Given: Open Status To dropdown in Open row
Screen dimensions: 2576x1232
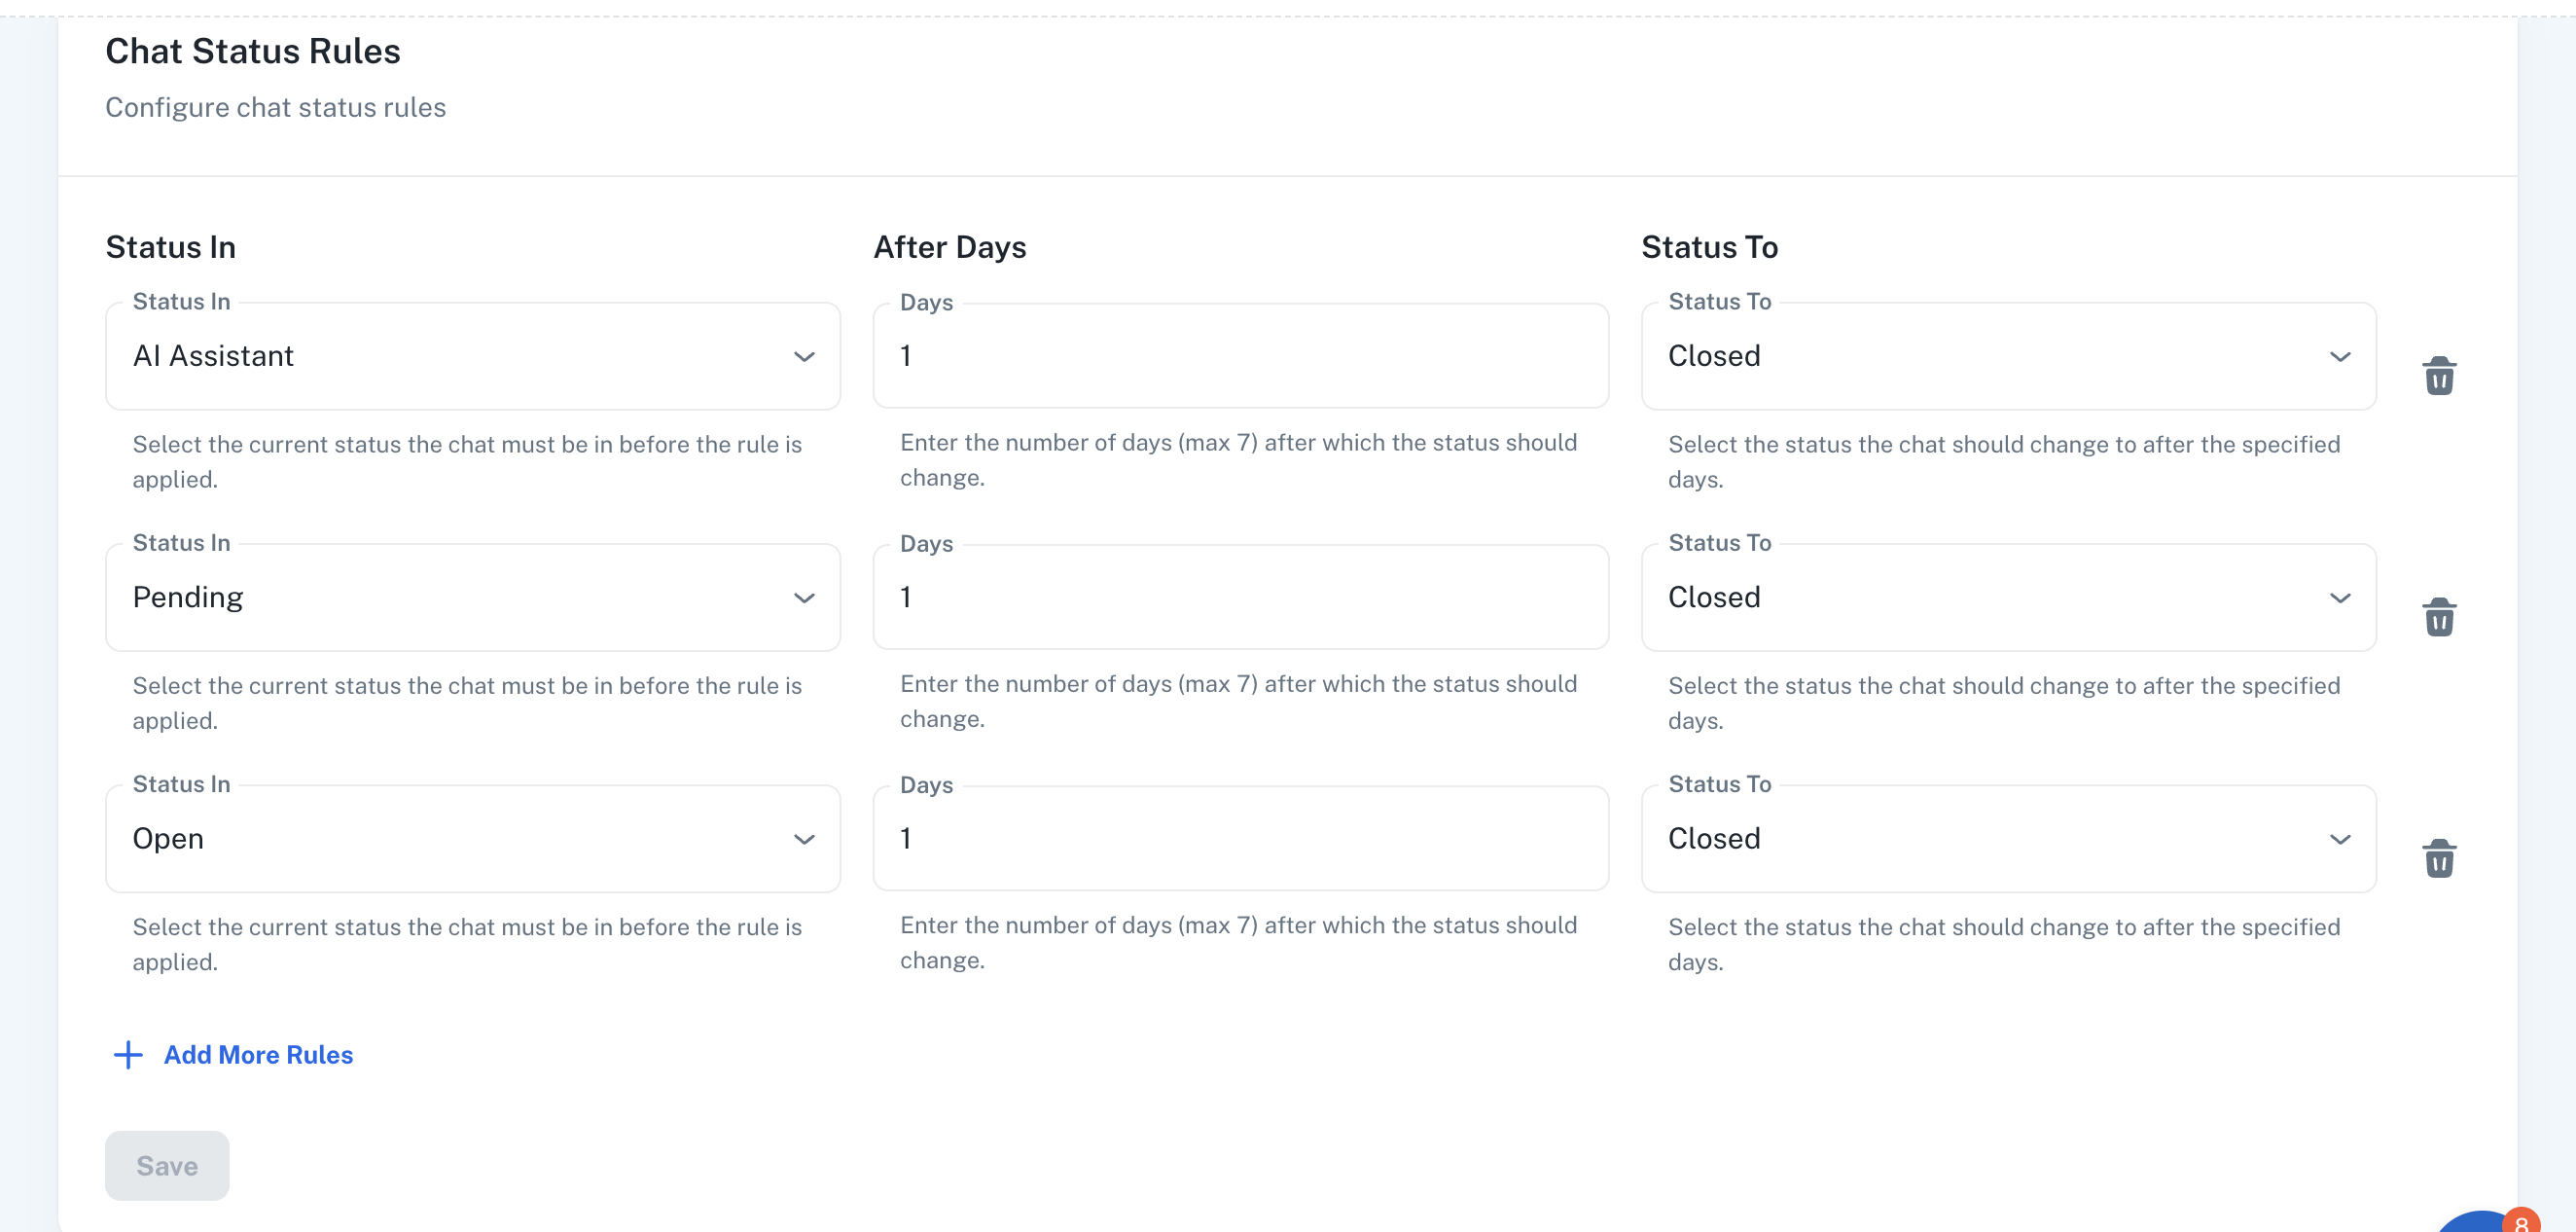Looking at the screenshot, I should 2008,839.
